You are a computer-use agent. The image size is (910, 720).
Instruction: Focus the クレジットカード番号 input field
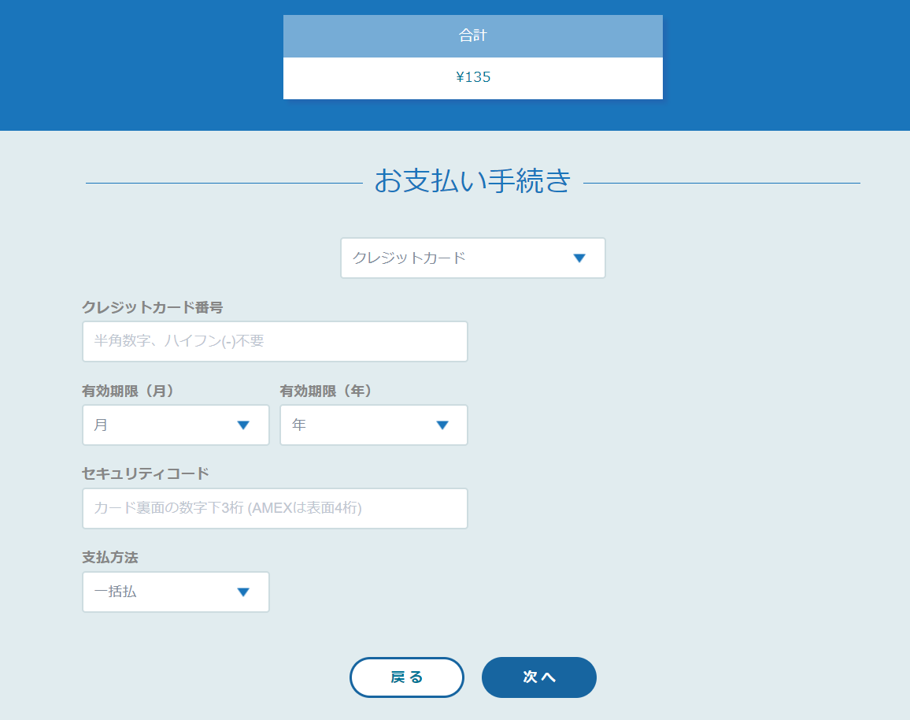[x=275, y=341]
